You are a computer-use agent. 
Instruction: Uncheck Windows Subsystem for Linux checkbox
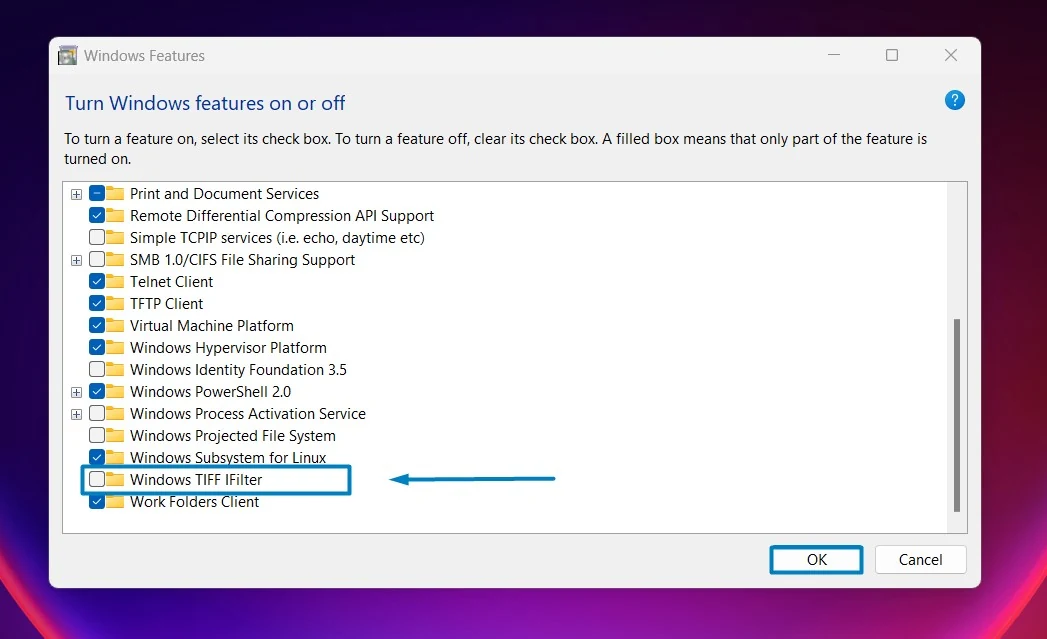pos(97,457)
